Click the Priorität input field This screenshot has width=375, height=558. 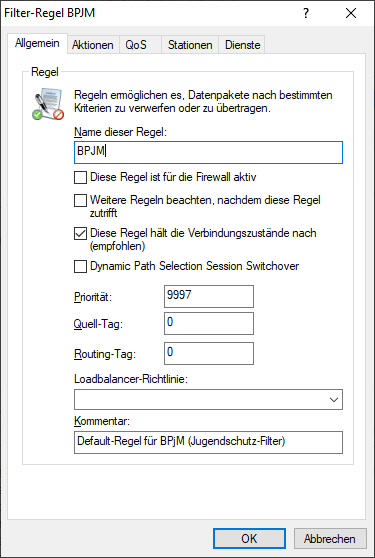pyautogui.click(x=209, y=296)
